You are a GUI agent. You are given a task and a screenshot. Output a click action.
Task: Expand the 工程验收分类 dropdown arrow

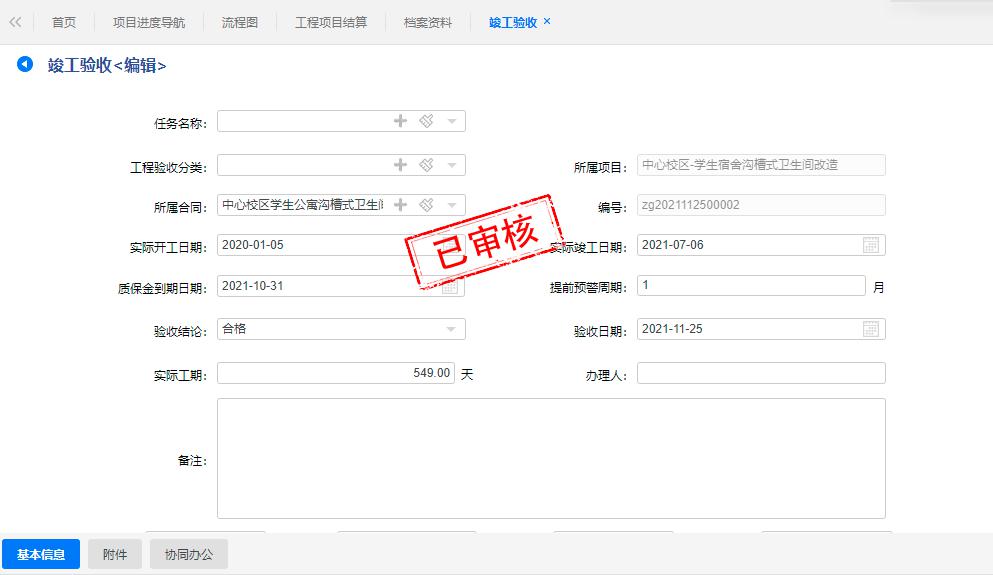452,165
